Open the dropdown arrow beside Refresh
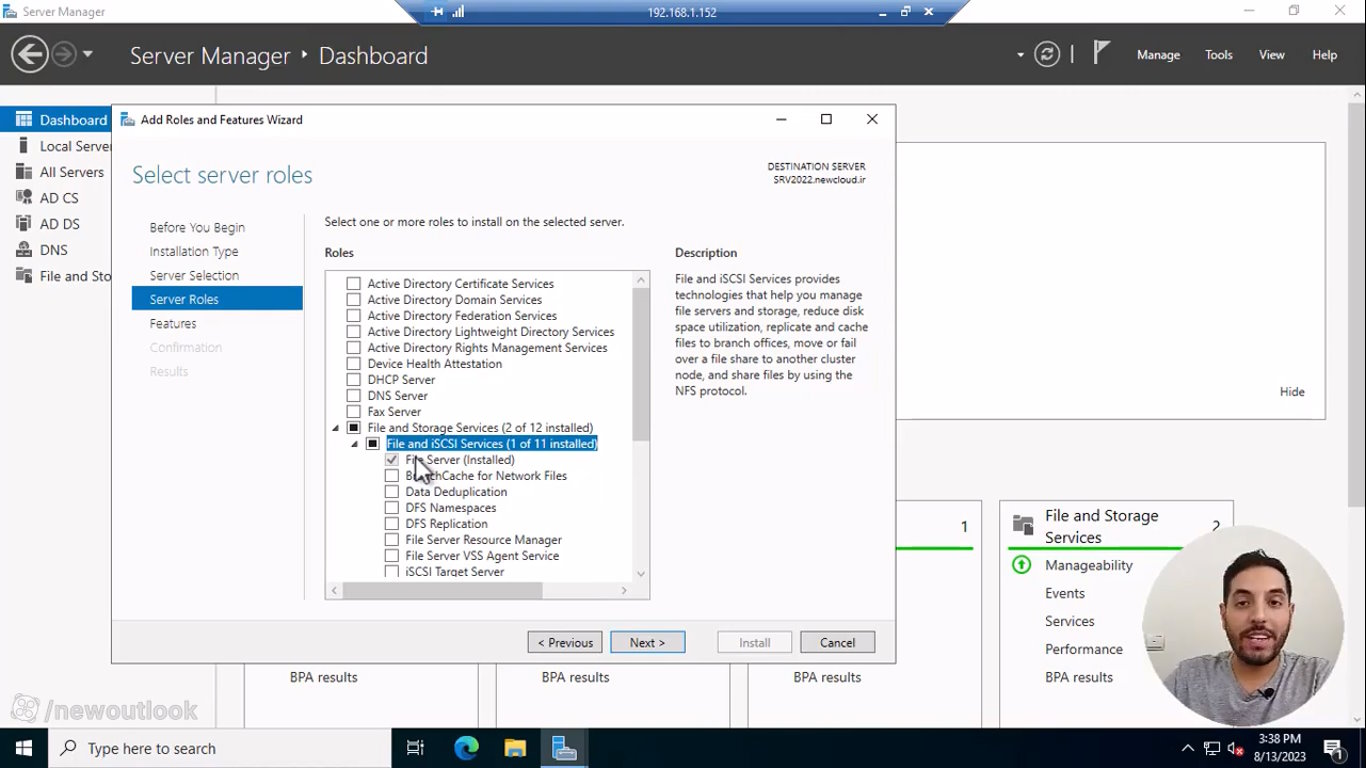 (1020, 55)
